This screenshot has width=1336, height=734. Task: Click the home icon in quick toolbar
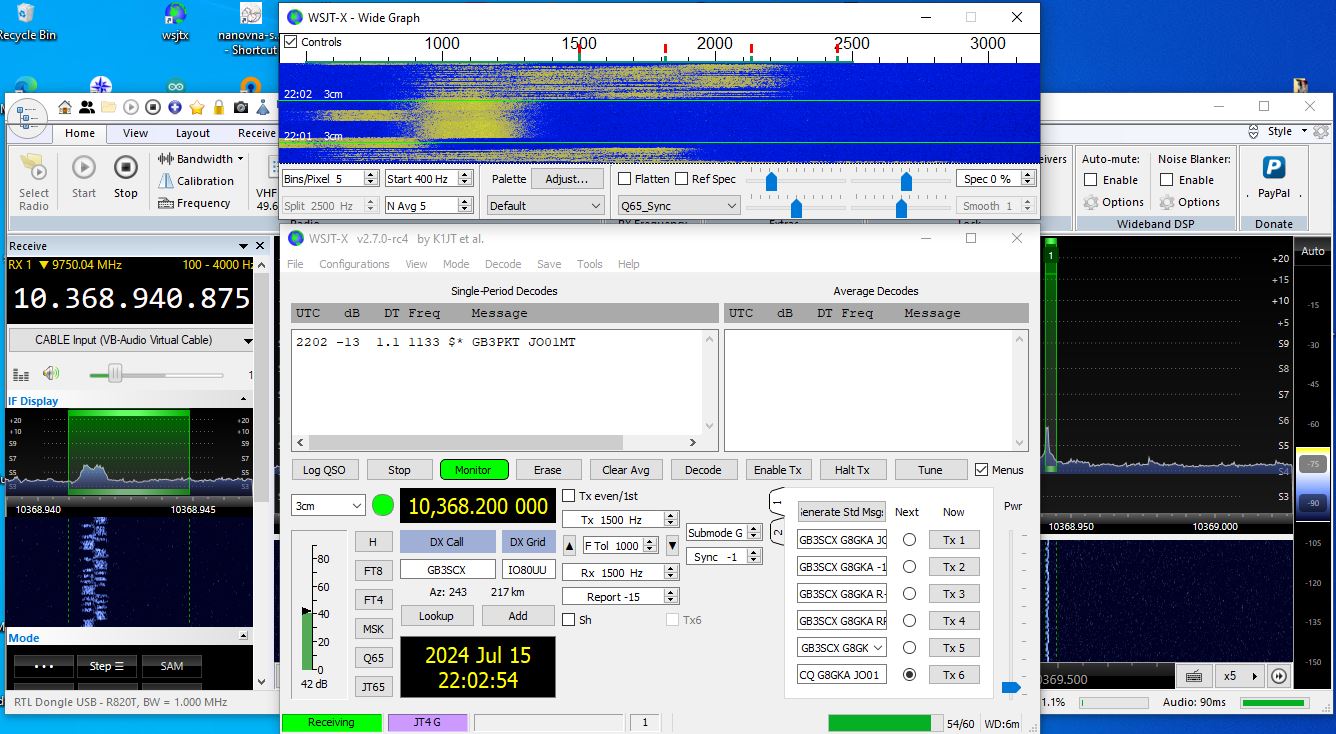[65, 107]
